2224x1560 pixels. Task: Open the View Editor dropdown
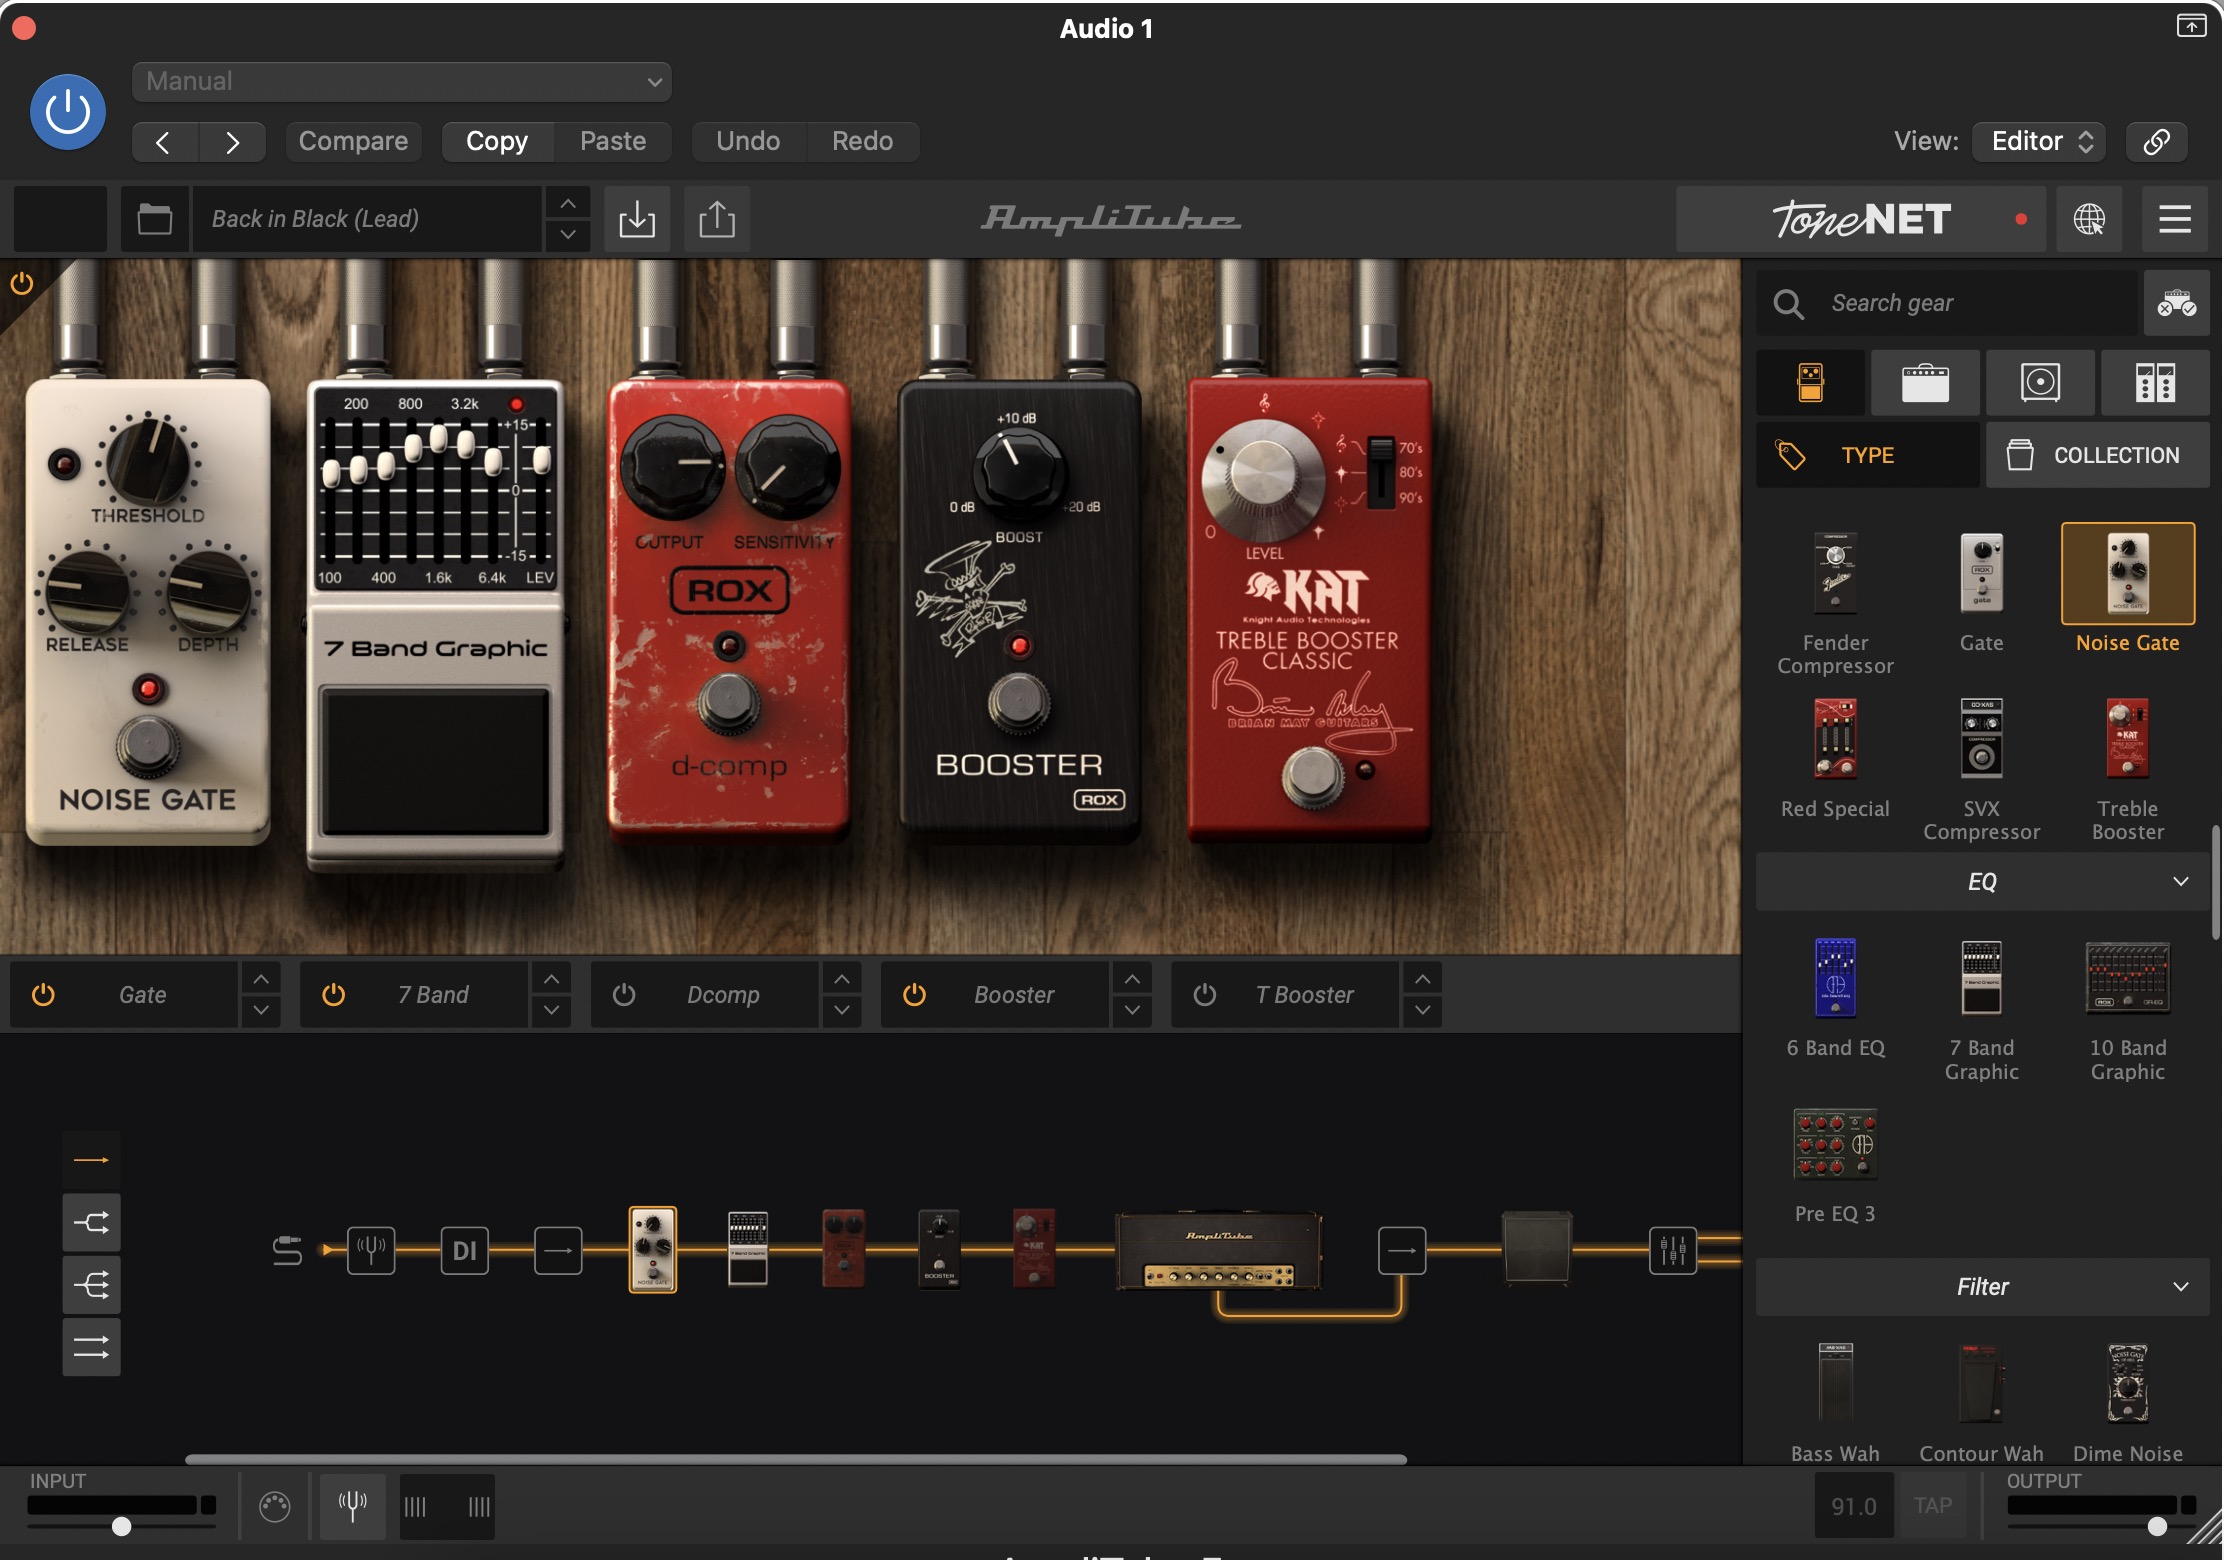2039,141
